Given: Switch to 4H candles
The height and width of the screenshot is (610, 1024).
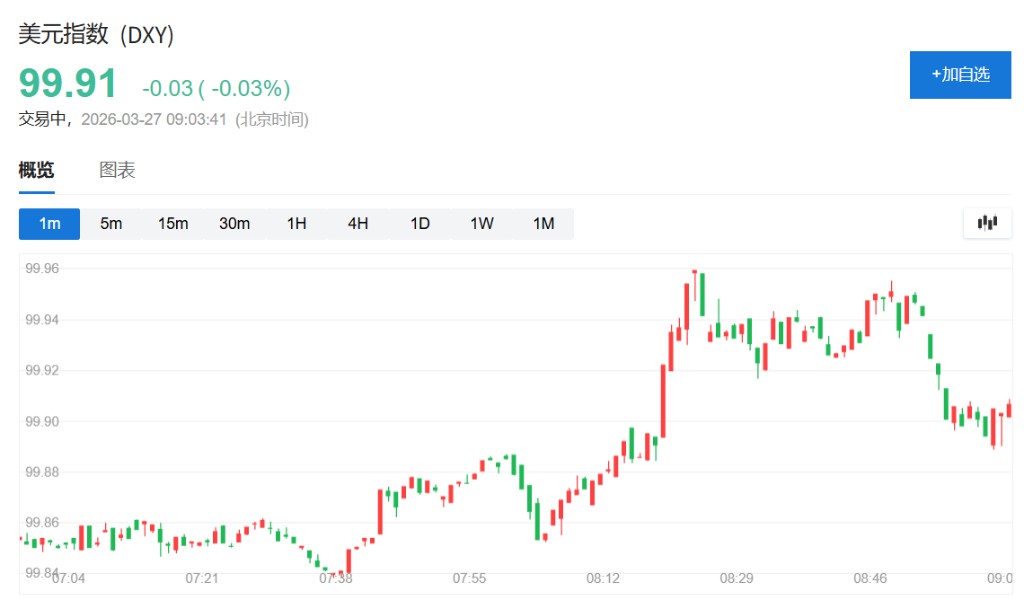Looking at the screenshot, I should click(358, 223).
